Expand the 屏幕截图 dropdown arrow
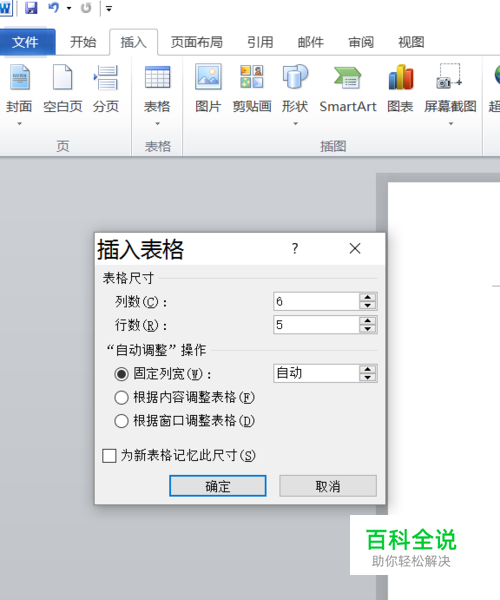The height and width of the screenshot is (600, 500). tap(451, 124)
